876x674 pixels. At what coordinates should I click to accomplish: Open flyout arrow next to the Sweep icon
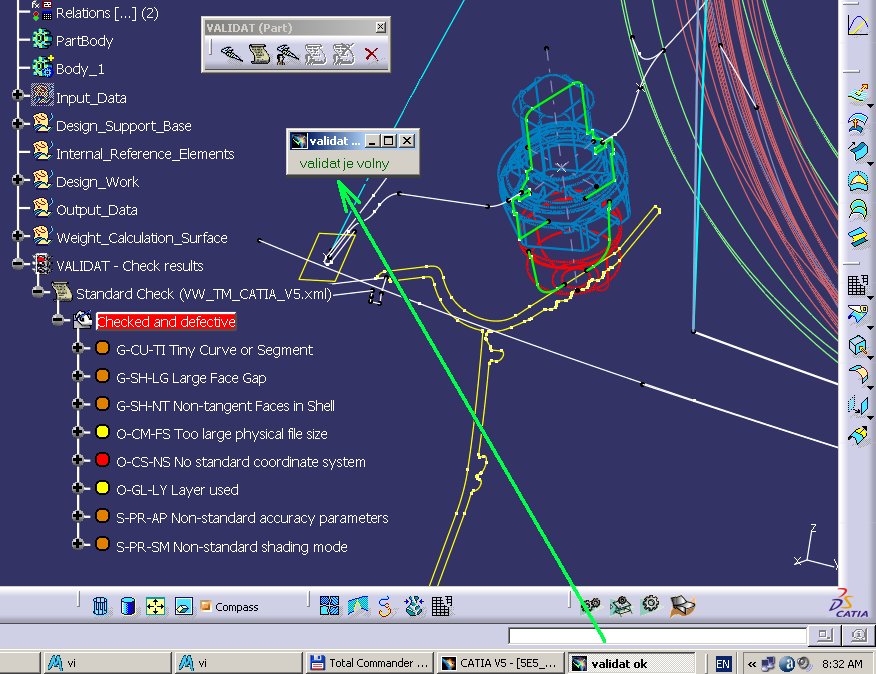(870, 163)
